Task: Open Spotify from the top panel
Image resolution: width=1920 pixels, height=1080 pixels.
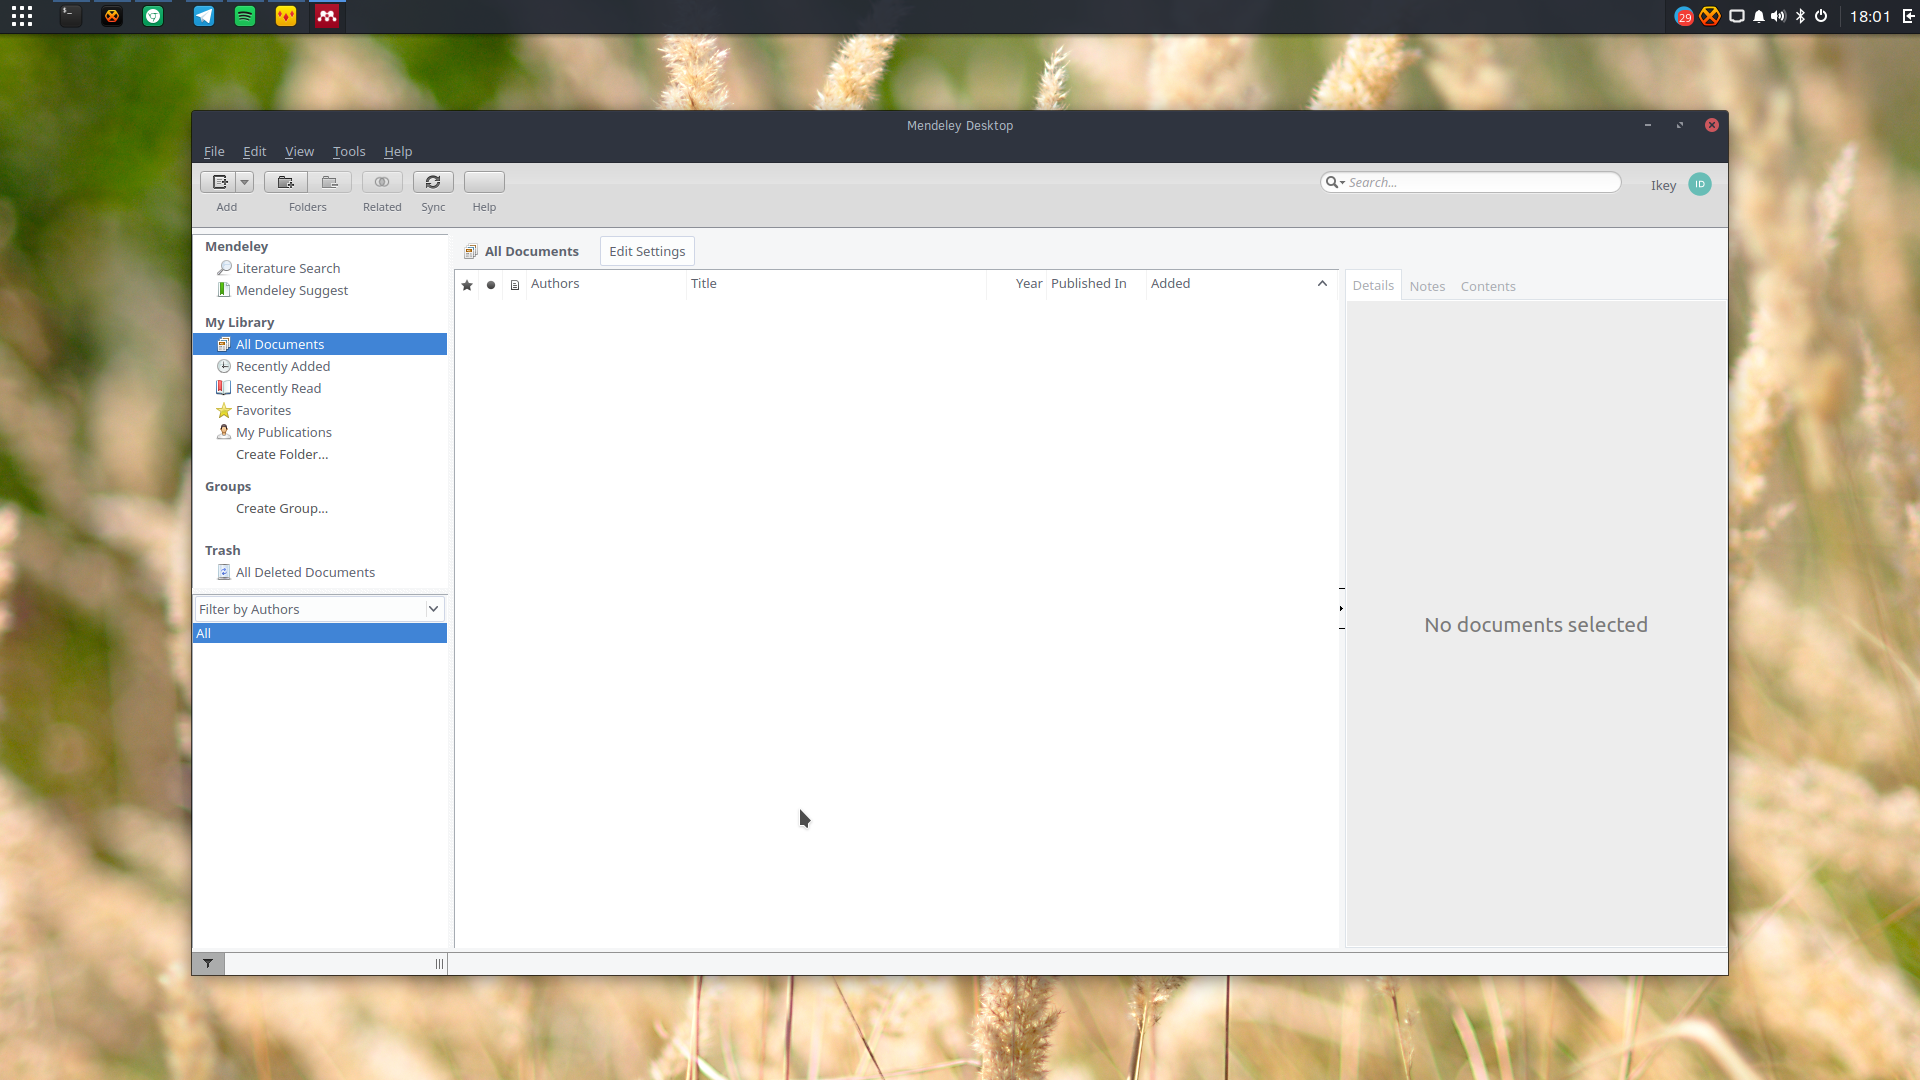Action: click(245, 16)
